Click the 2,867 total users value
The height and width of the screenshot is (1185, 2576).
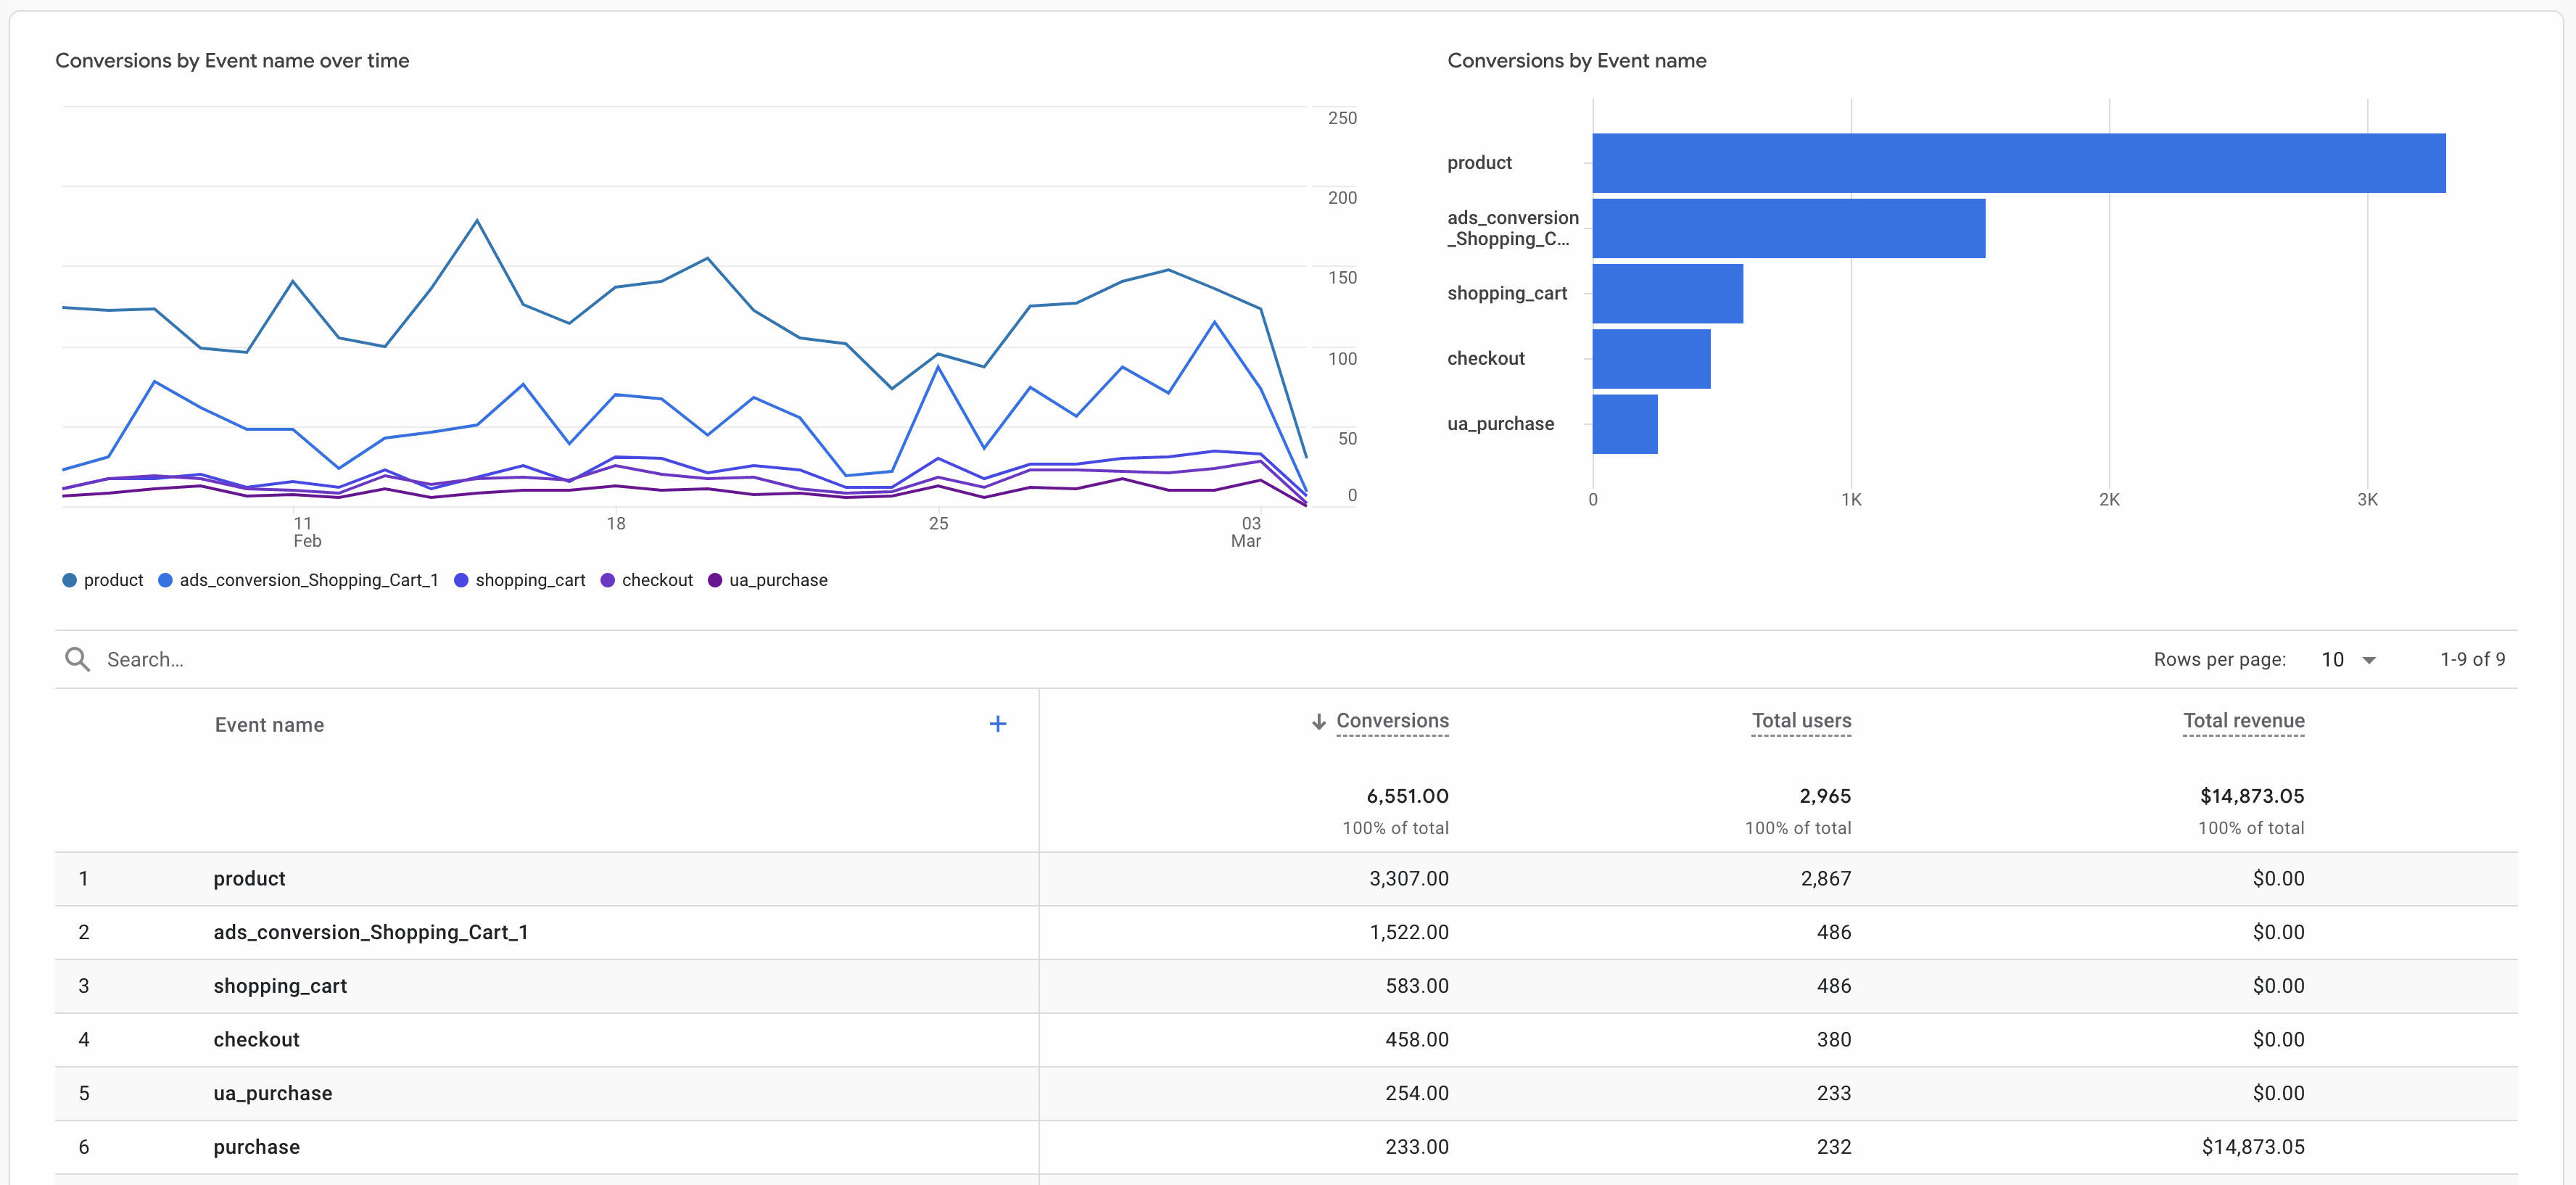pos(1826,879)
